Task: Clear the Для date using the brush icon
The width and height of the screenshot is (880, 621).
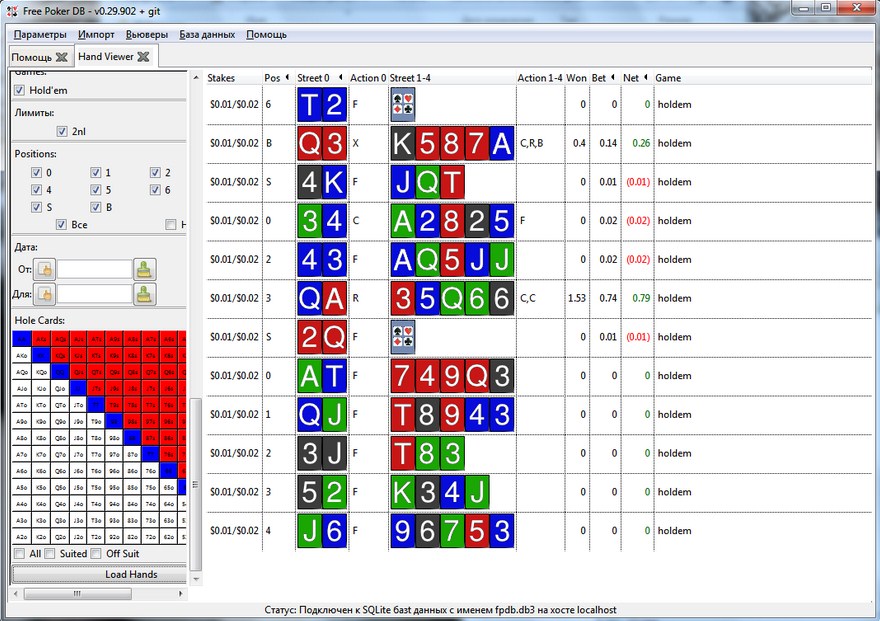Action: coord(145,296)
